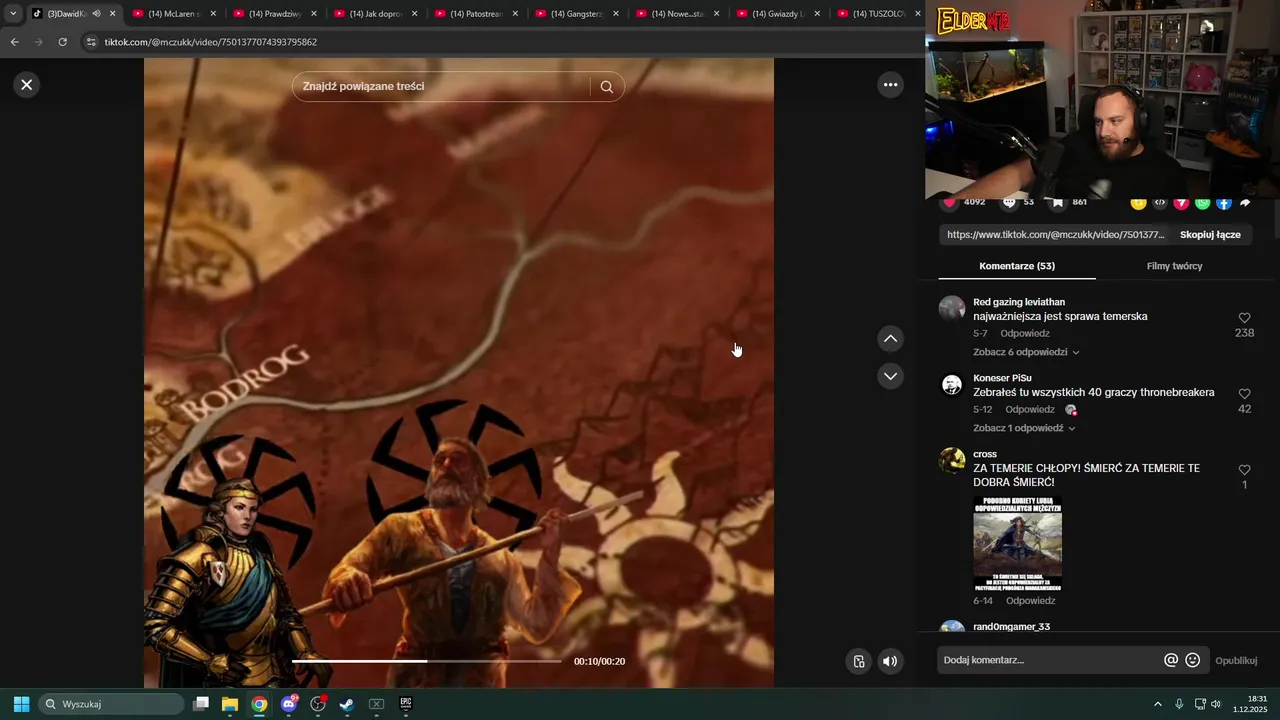Switch to the Gangsterzy YouTube tab
1280x720 pixels.
pyautogui.click(x=577, y=14)
